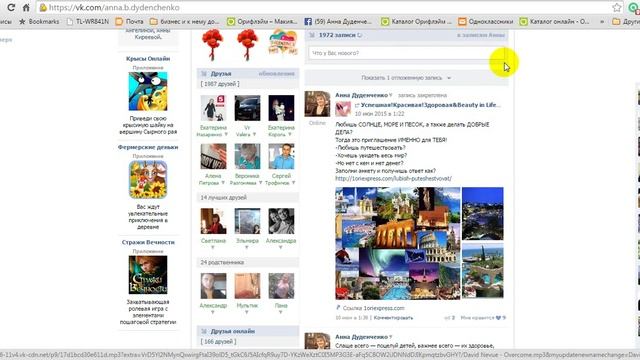The image size is (640, 360).
Task: Expand the arrow next to Vr Valera
Action: (254, 135)
